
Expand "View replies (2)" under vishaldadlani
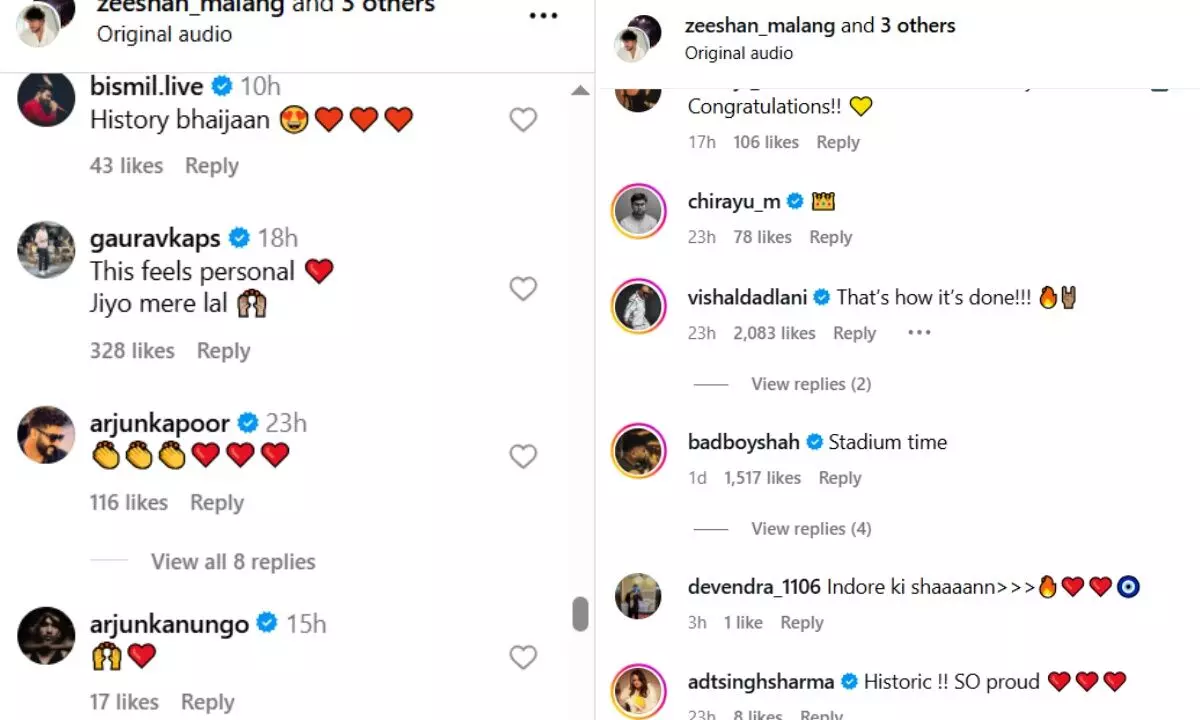pos(811,384)
